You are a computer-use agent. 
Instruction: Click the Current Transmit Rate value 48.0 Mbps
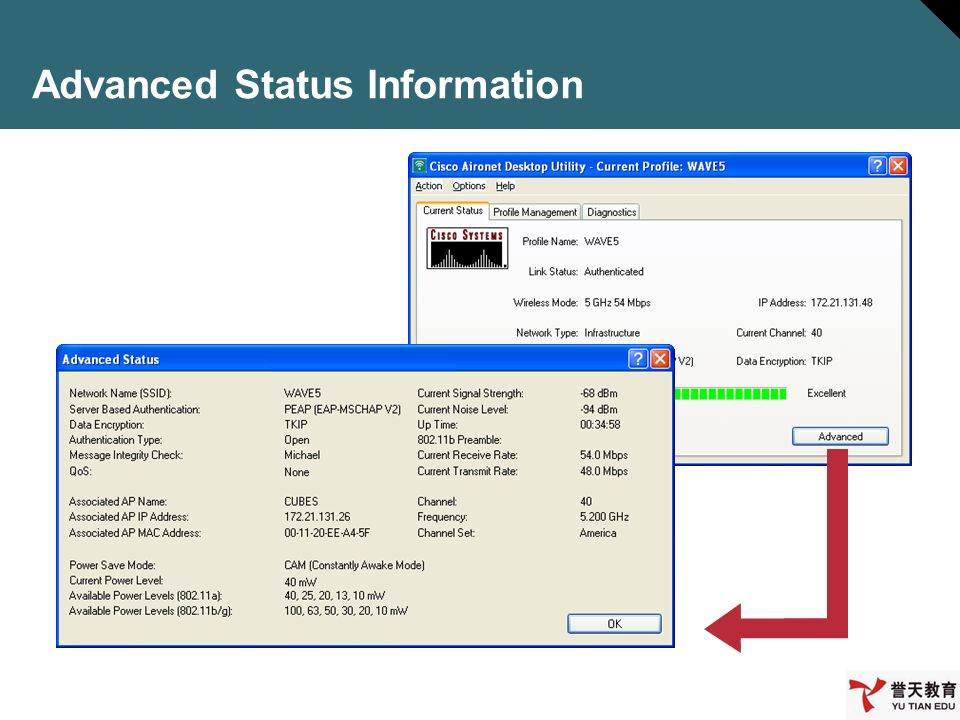[604, 471]
